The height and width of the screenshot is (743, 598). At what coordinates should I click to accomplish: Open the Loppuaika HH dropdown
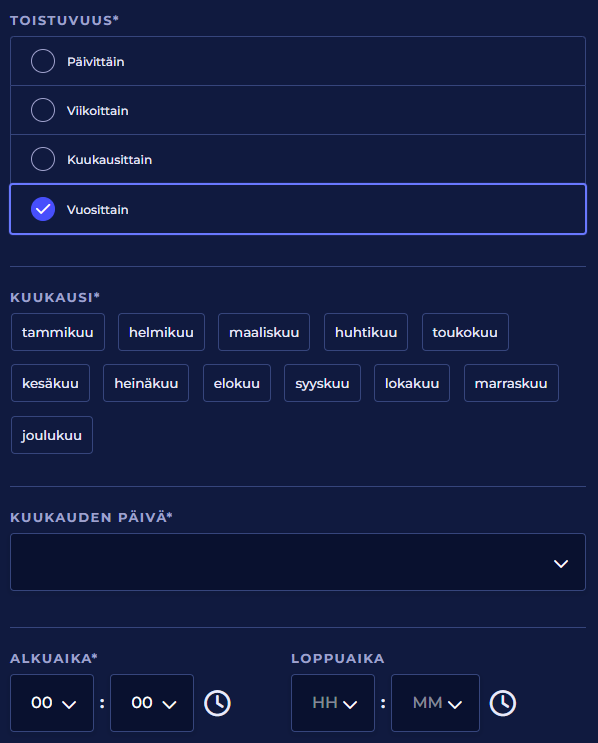[333, 703]
